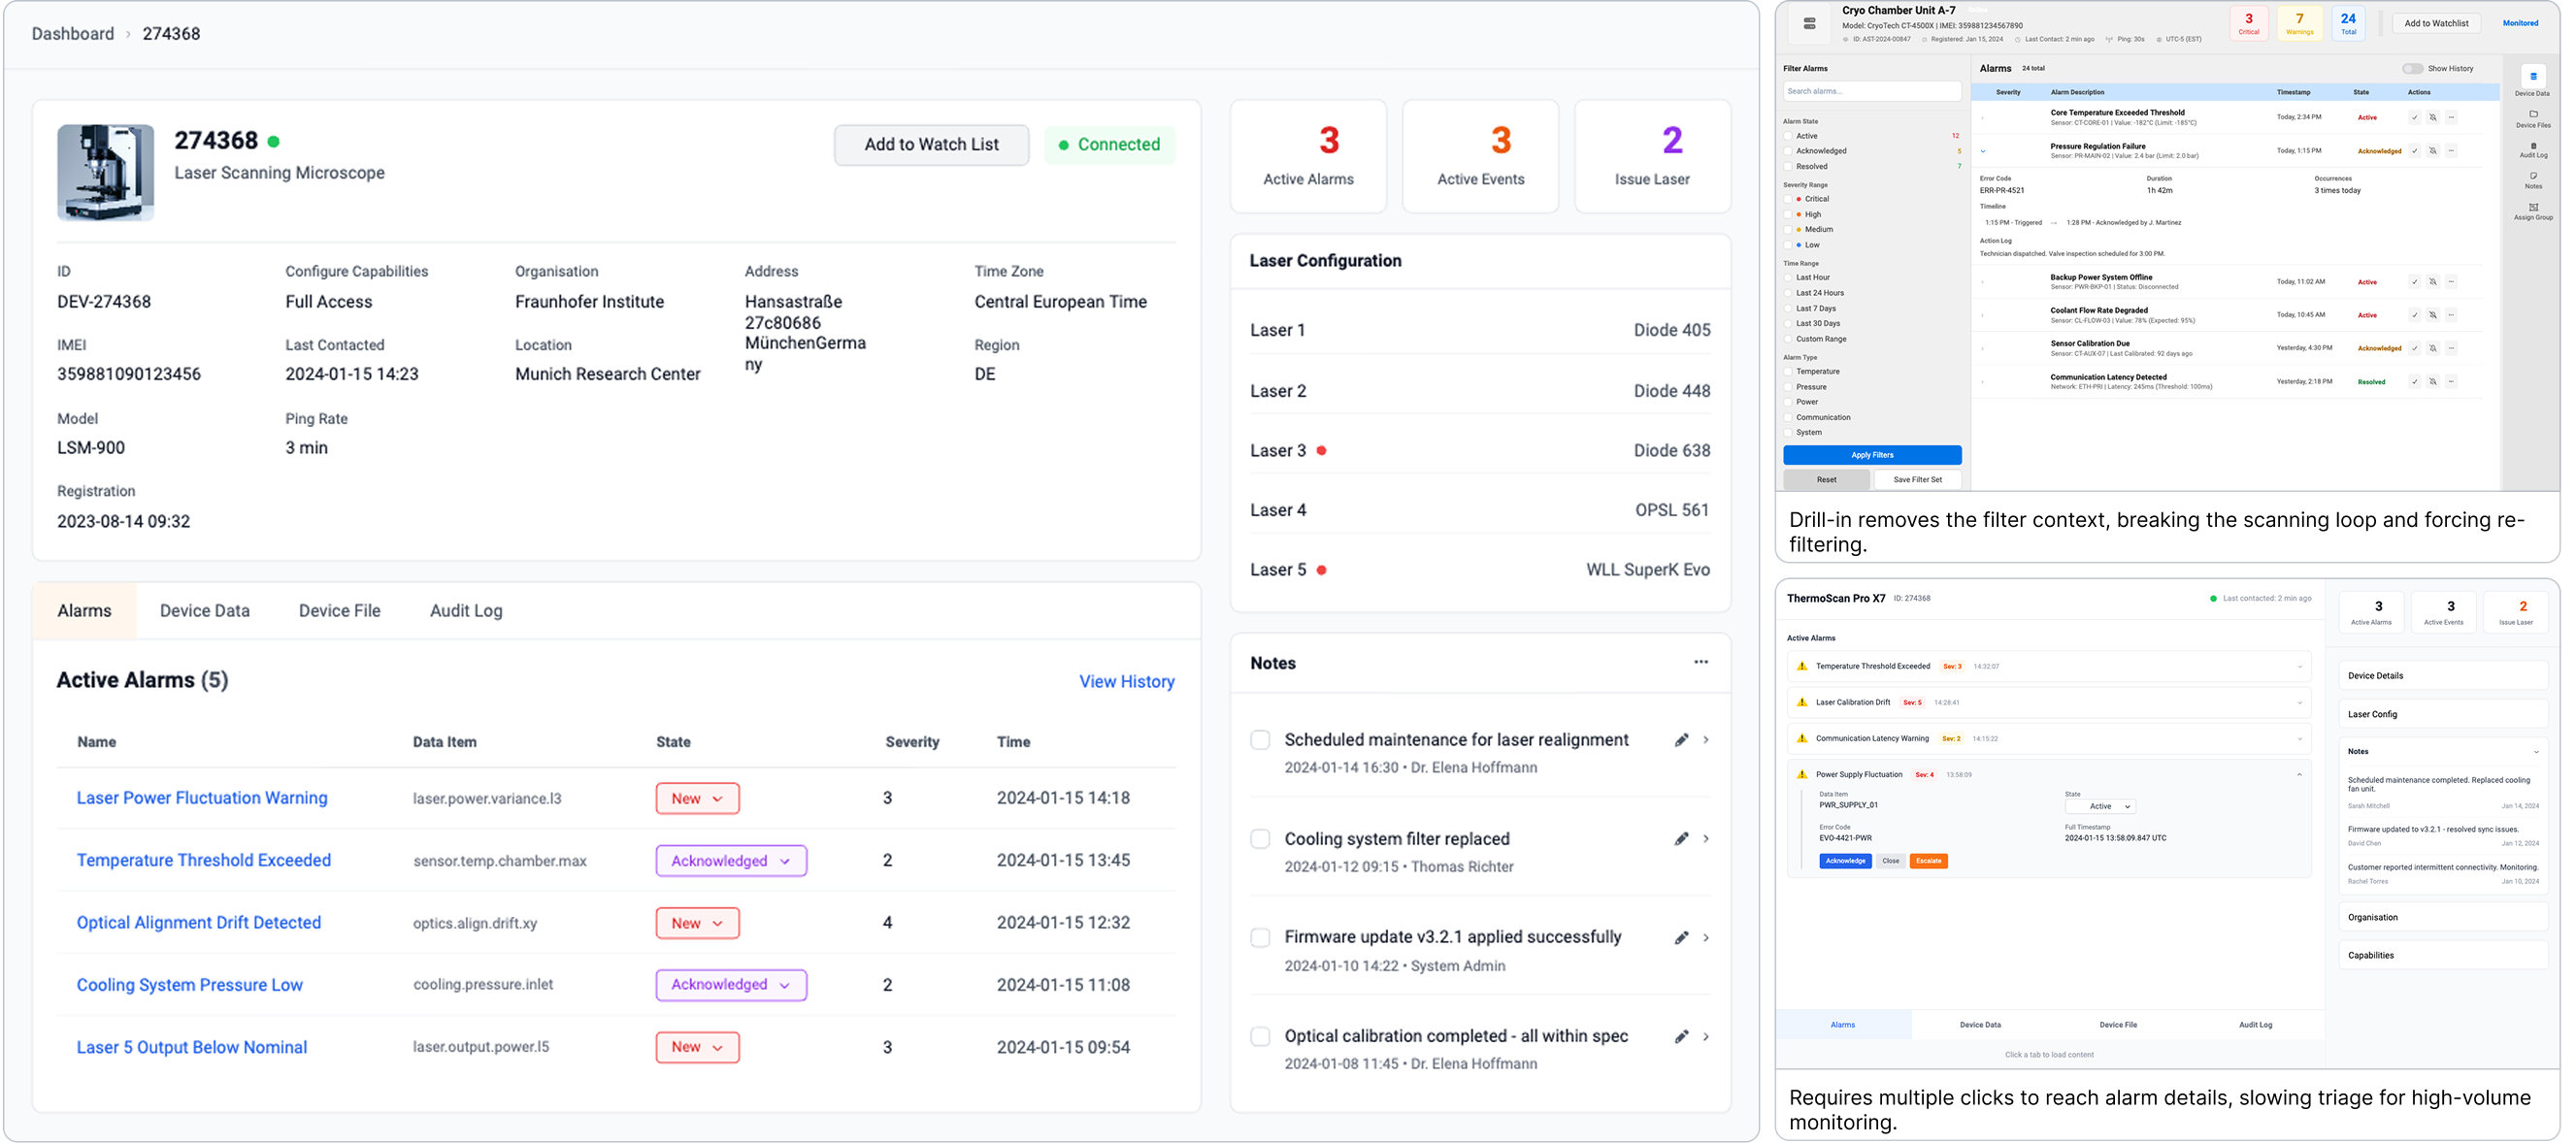The width and height of the screenshot is (2576, 1143).
Task: Open state dropdown for Laser Power Fluctuation Warning
Action: pos(697,798)
